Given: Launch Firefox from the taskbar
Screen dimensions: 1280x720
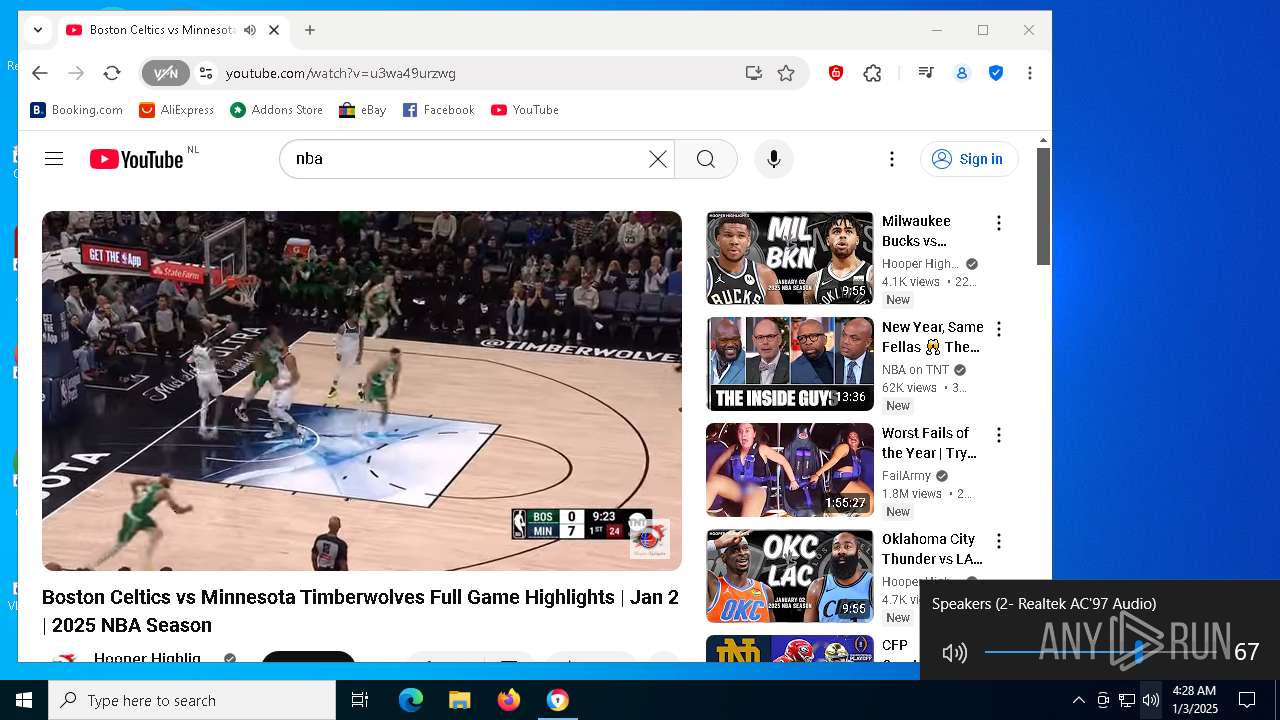Looking at the screenshot, I should [x=509, y=700].
